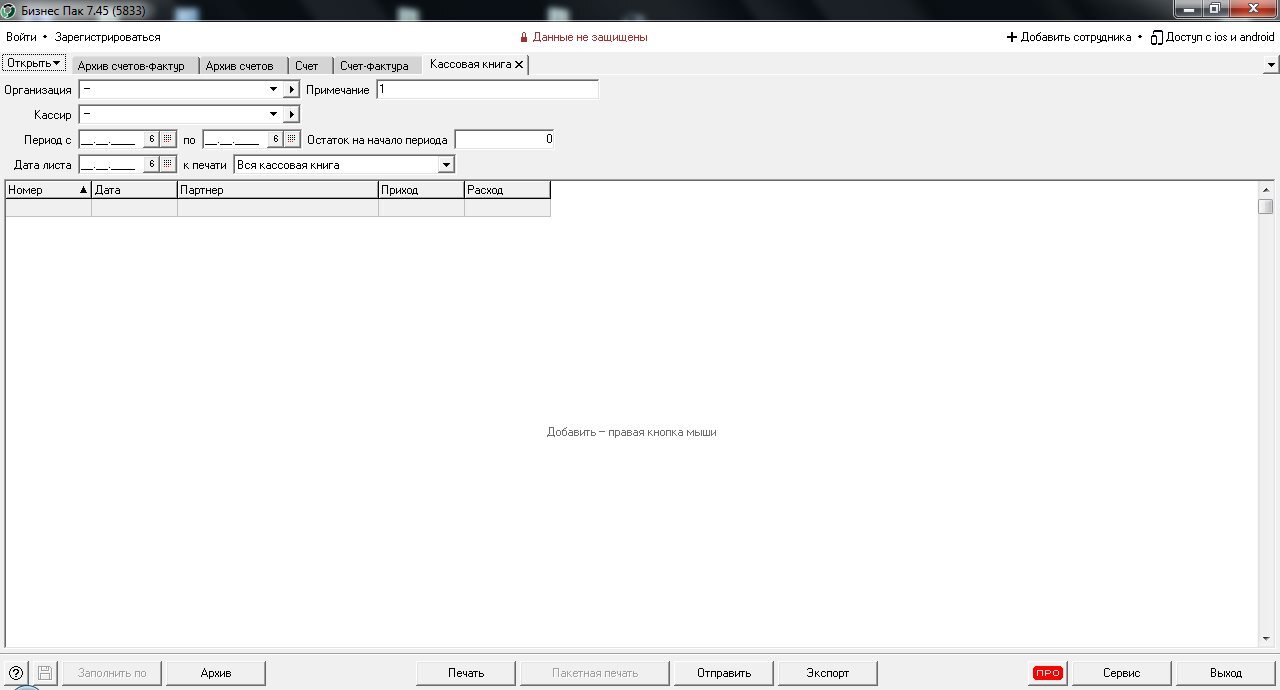The image size is (1280, 690).
Task: Expand the Кассир dropdown
Action: pos(273,115)
